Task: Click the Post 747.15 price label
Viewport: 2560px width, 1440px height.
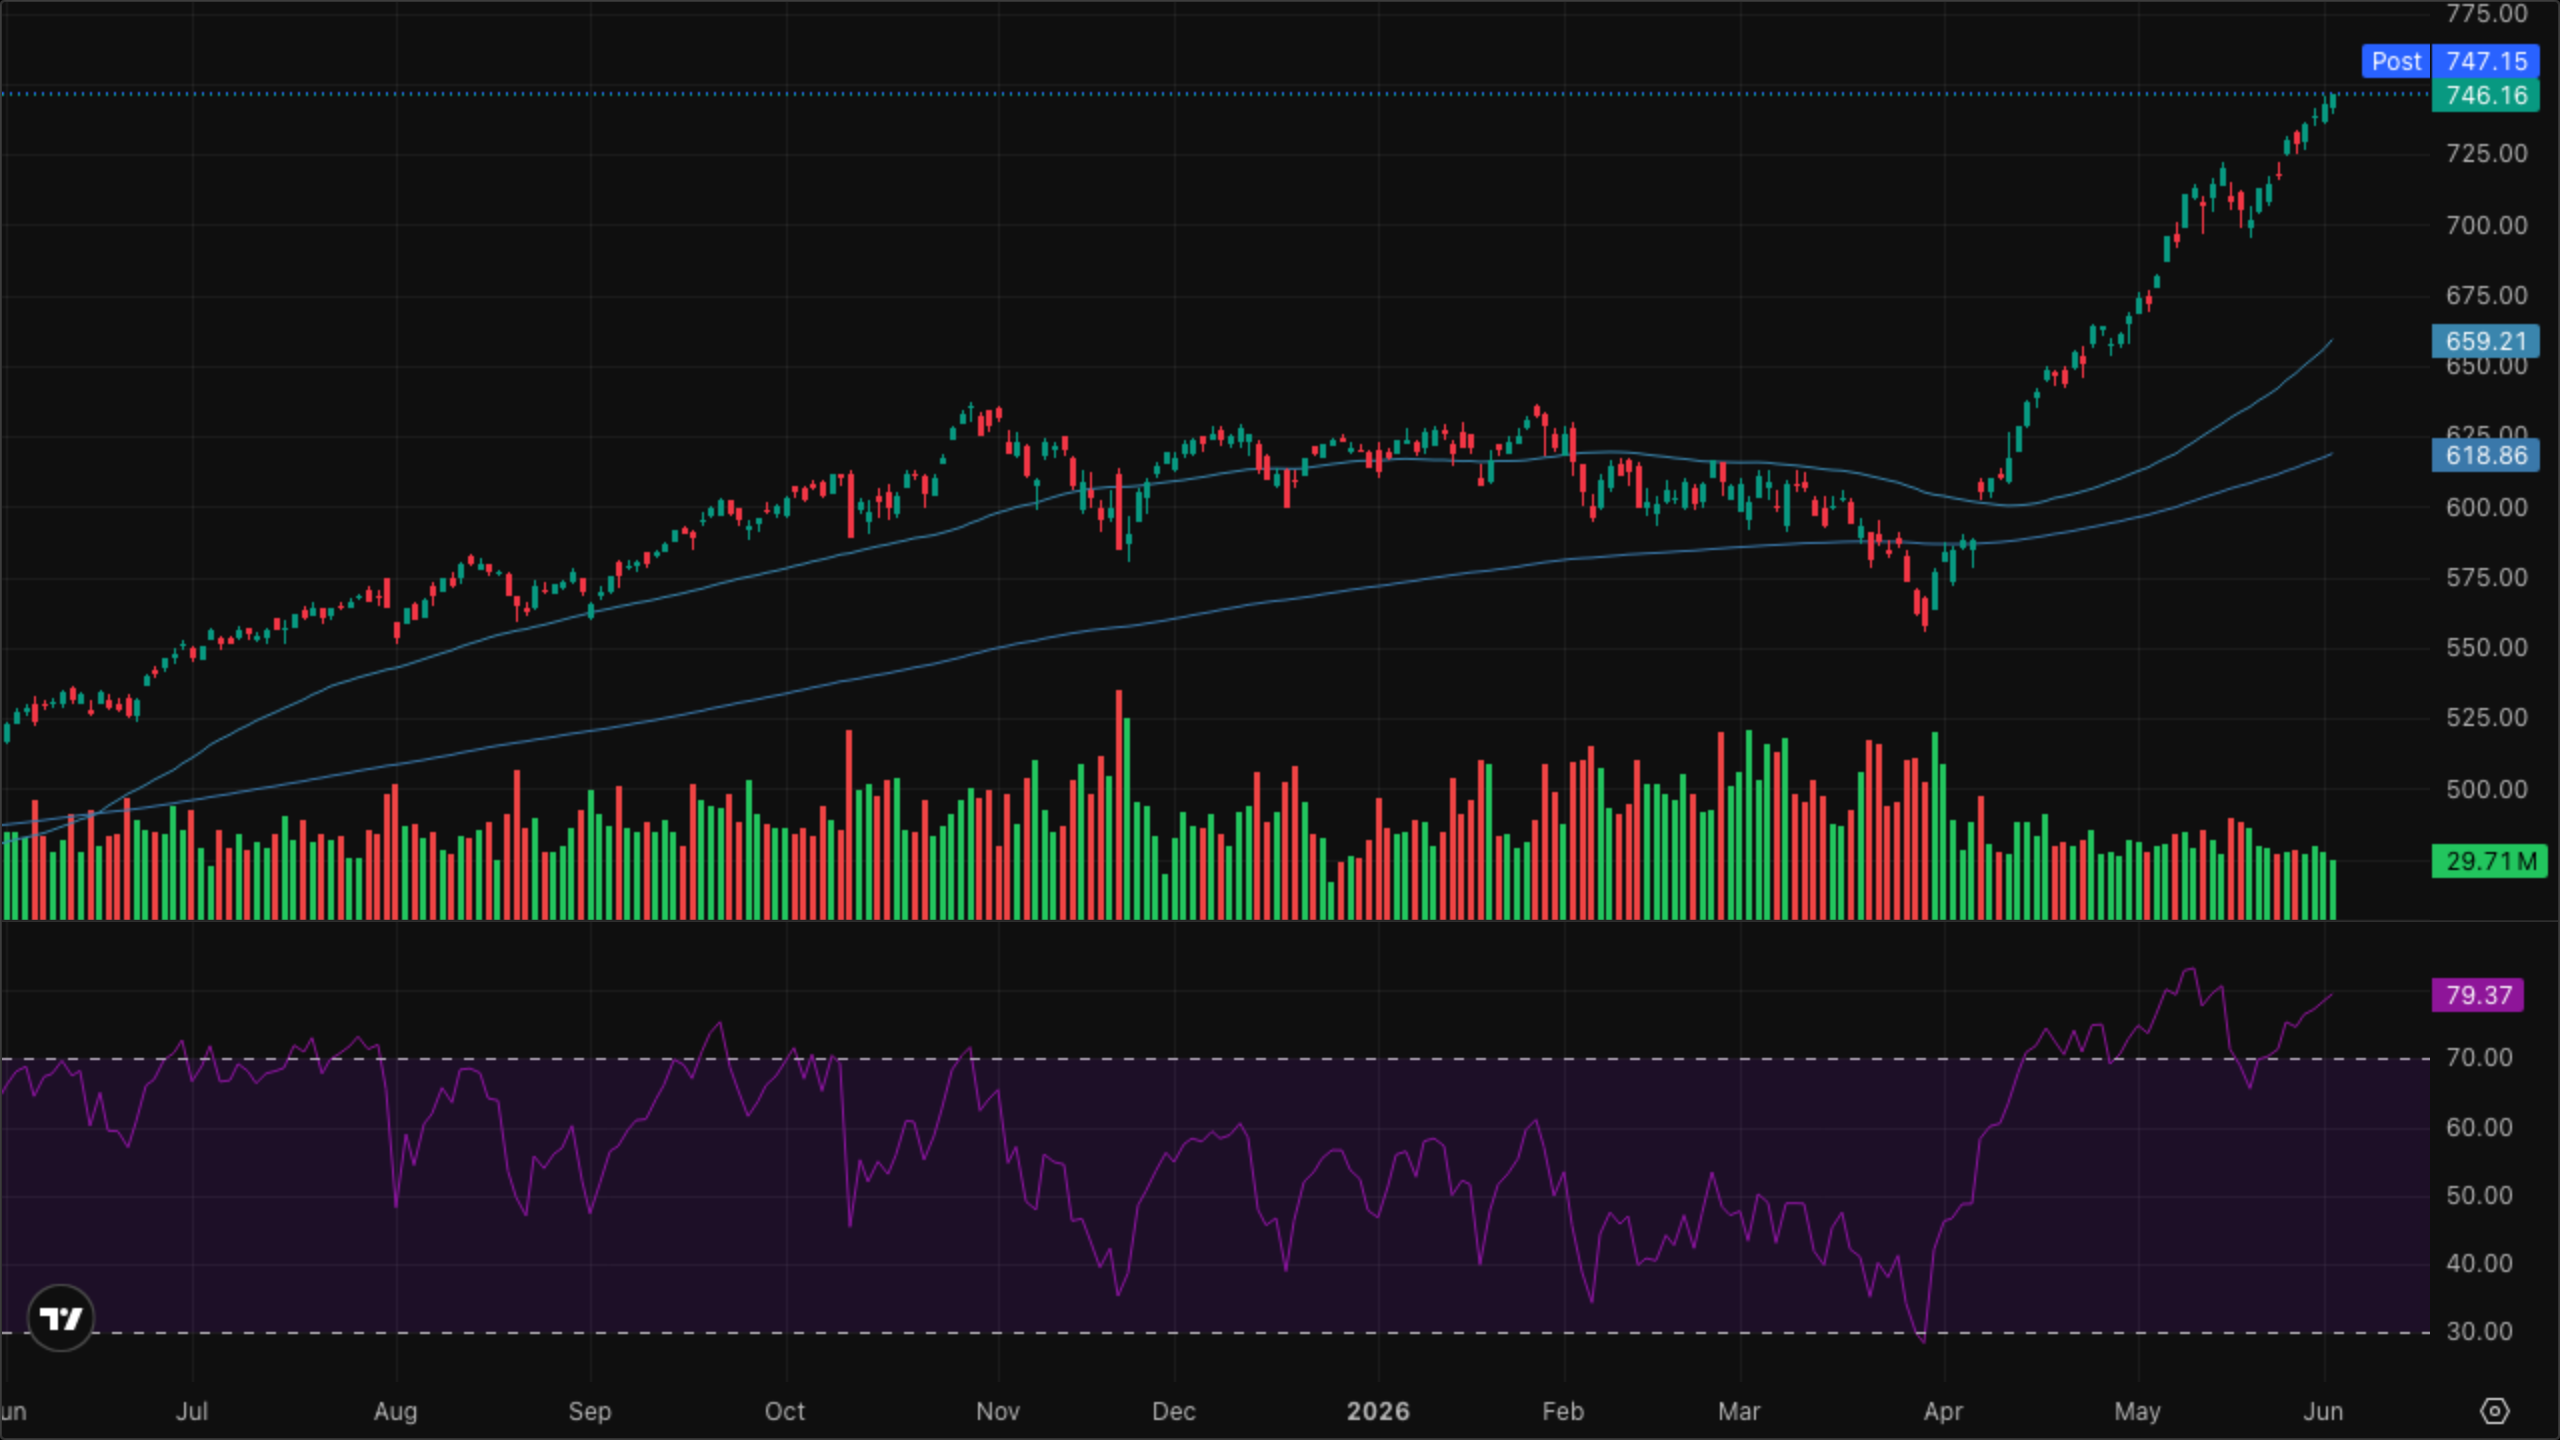Action: [x=2450, y=61]
